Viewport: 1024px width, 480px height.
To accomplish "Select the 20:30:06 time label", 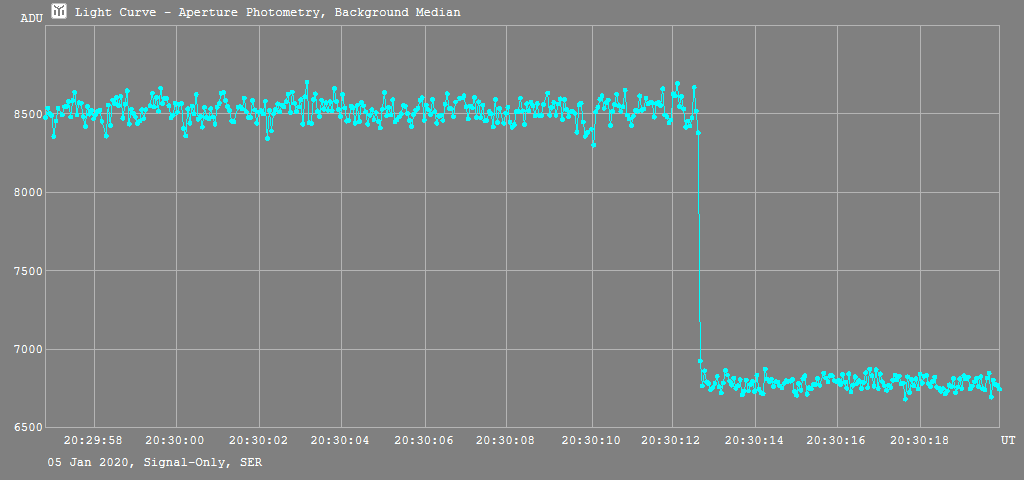I will (425, 439).
